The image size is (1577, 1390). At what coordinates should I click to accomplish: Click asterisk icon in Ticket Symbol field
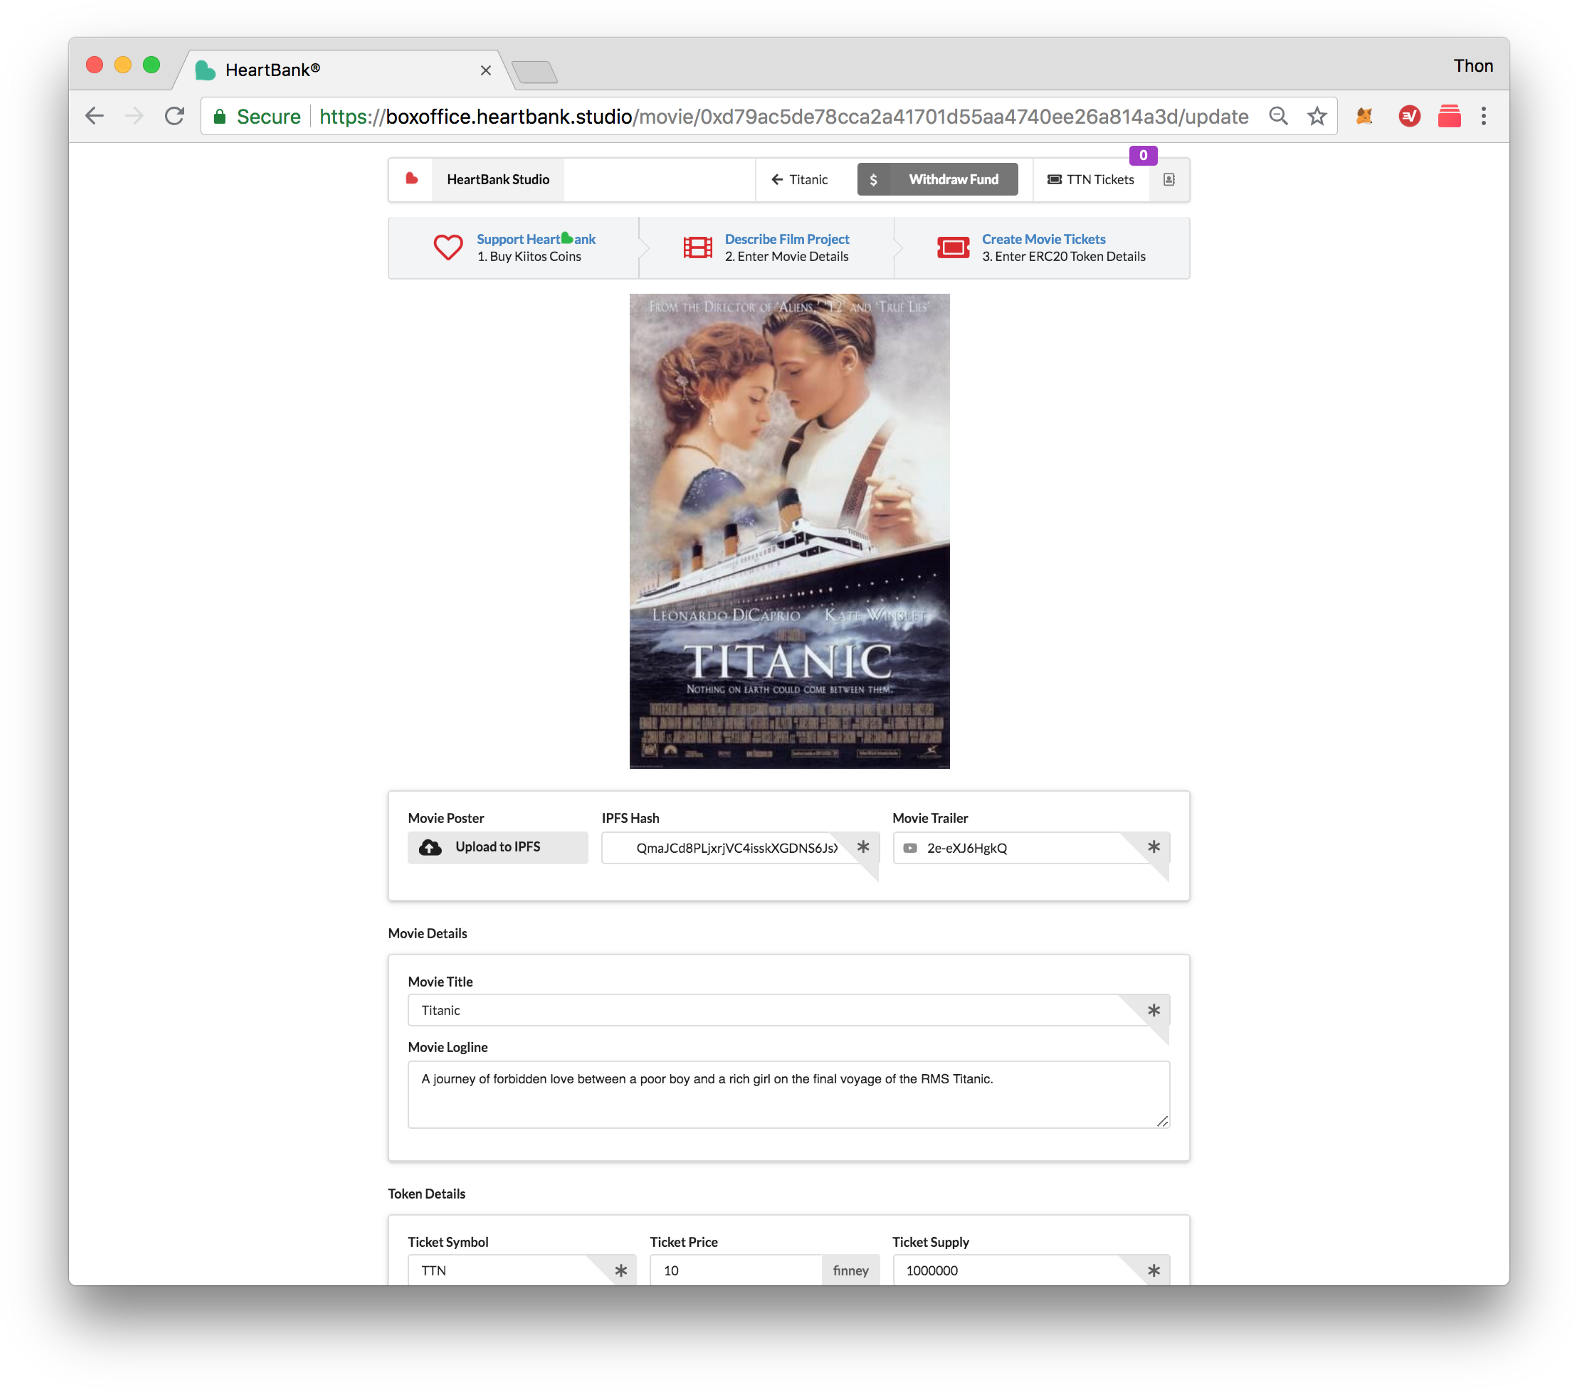click(621, 1270)
